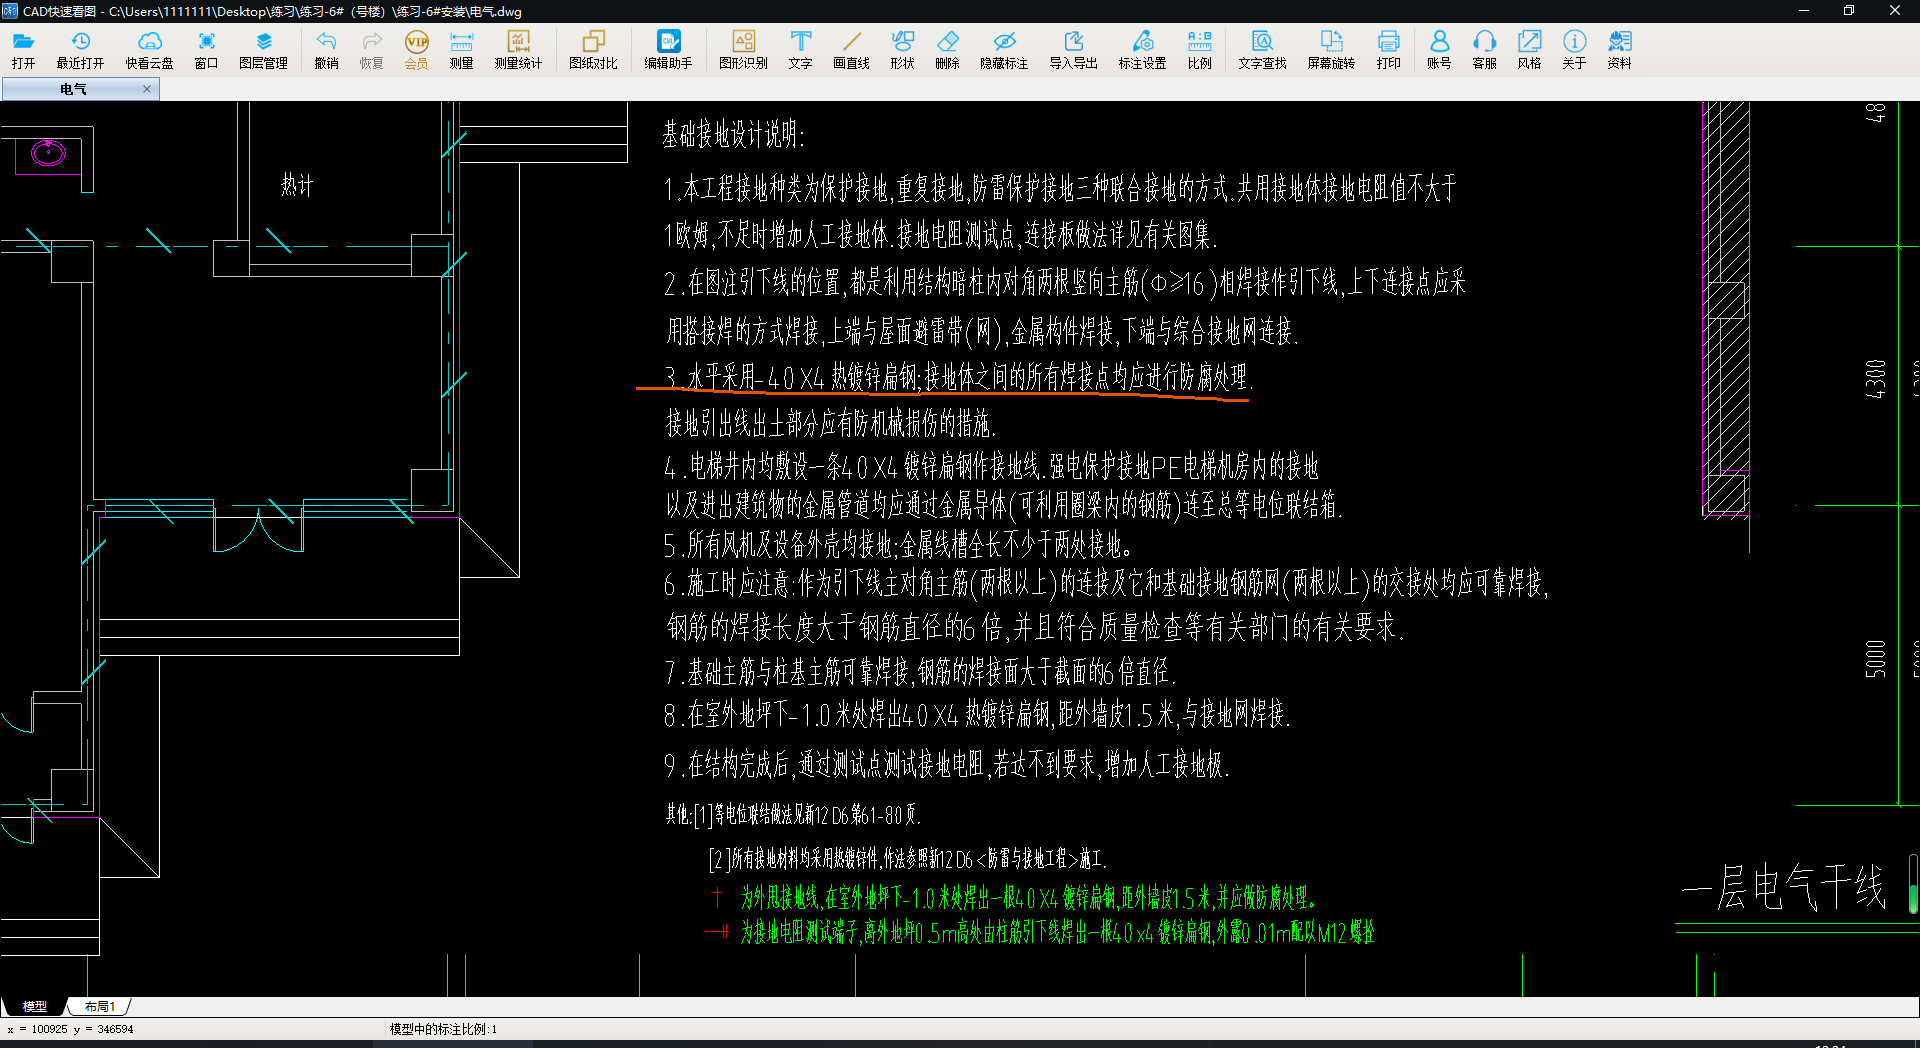1920x1048 pixels.
Task: Show recently opened files 最近打开
Action: pos(80,49)
